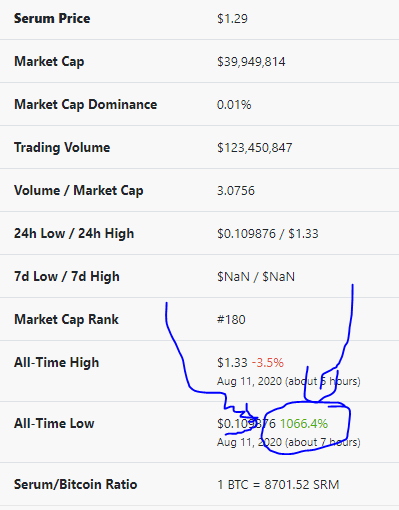Select the $1.29 price value
Screen dimensions: 399x510
point(232,19)
